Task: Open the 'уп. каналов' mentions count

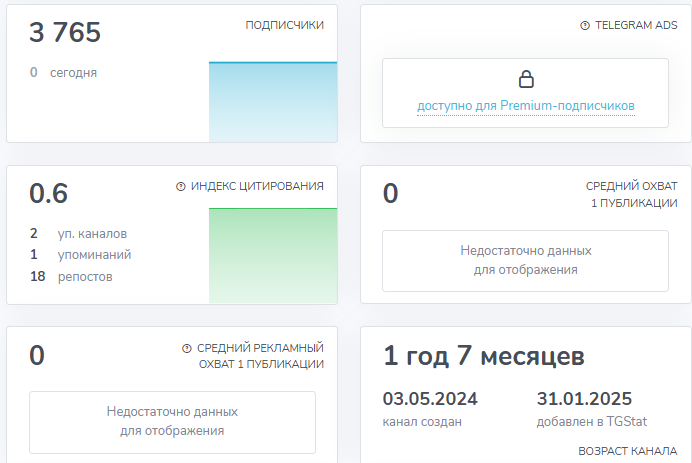Action: click(x=90, y=233)
